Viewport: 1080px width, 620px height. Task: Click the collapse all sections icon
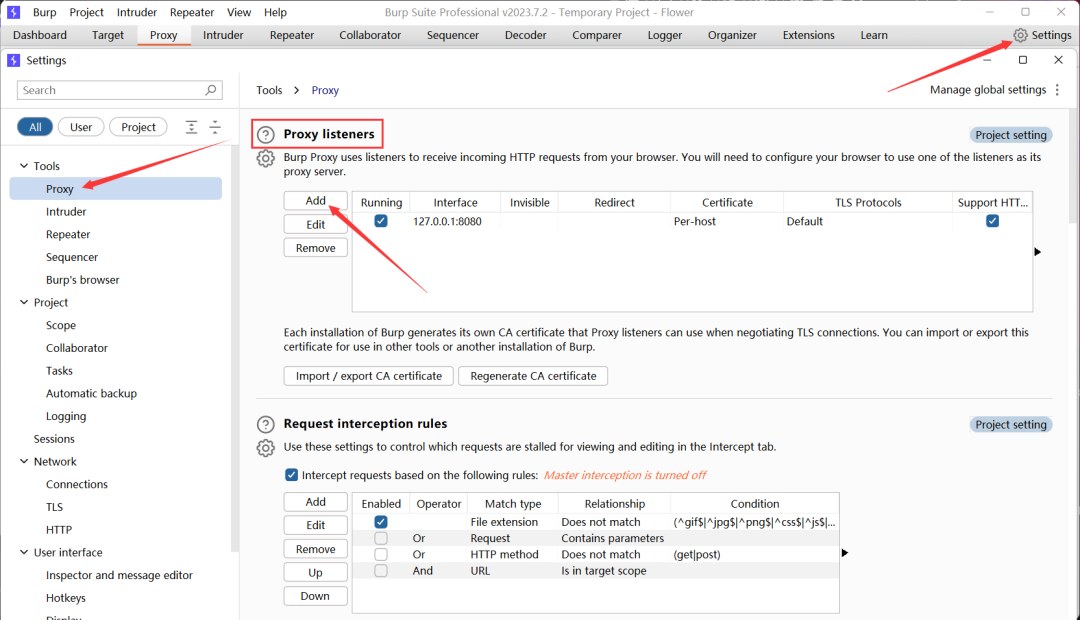[214, 127]
